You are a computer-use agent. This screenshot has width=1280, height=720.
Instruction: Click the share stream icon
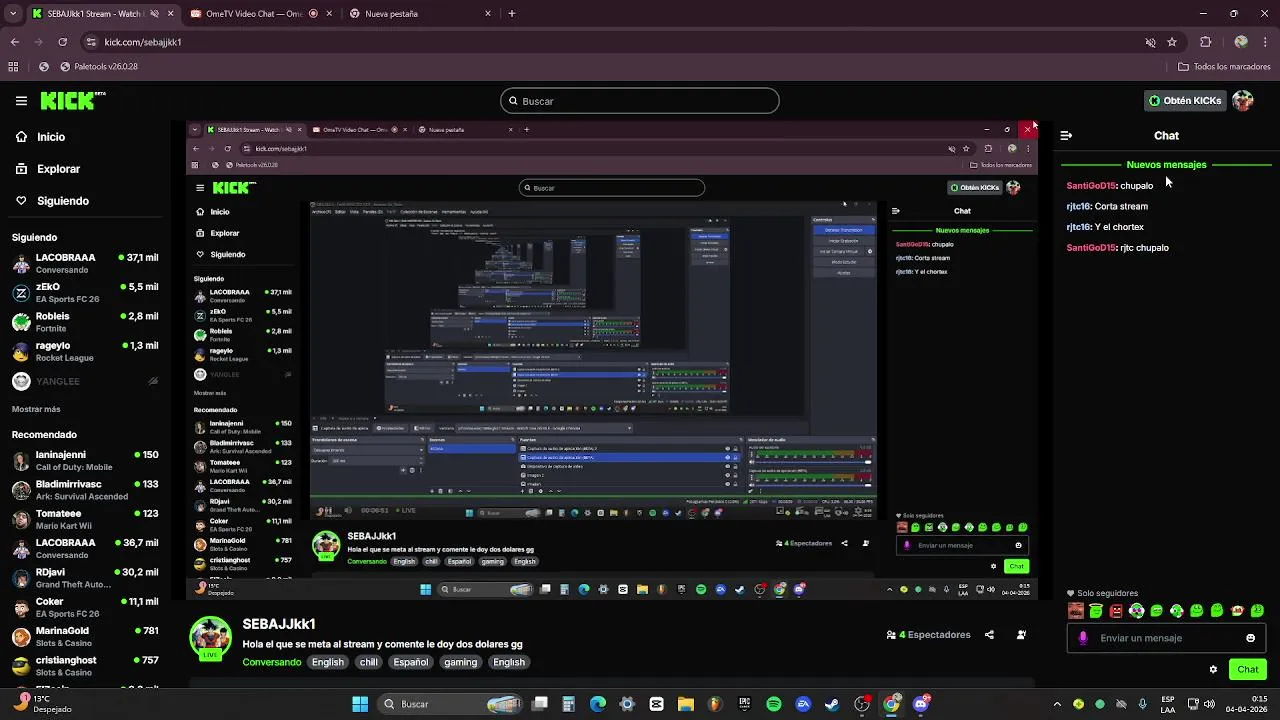pos(989,635)
